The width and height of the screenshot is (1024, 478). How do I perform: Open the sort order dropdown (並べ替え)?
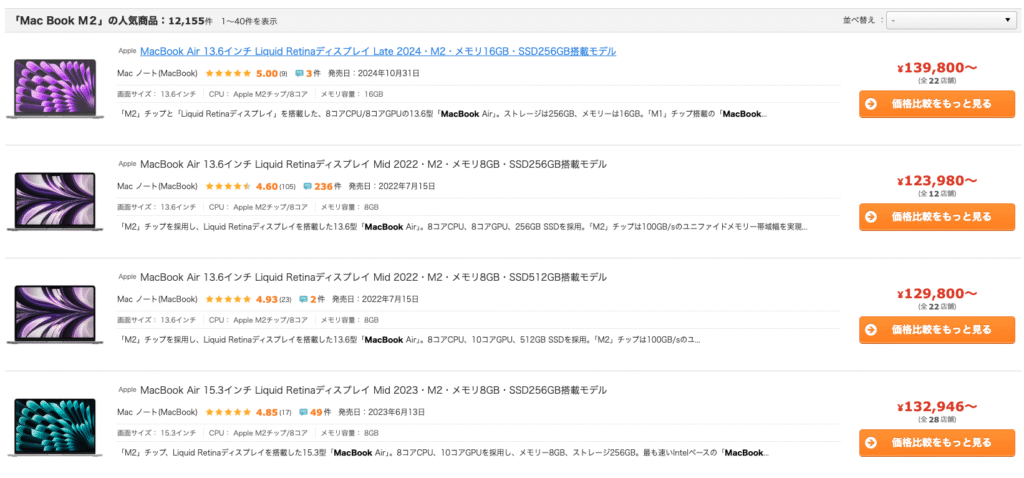[950, 20]
